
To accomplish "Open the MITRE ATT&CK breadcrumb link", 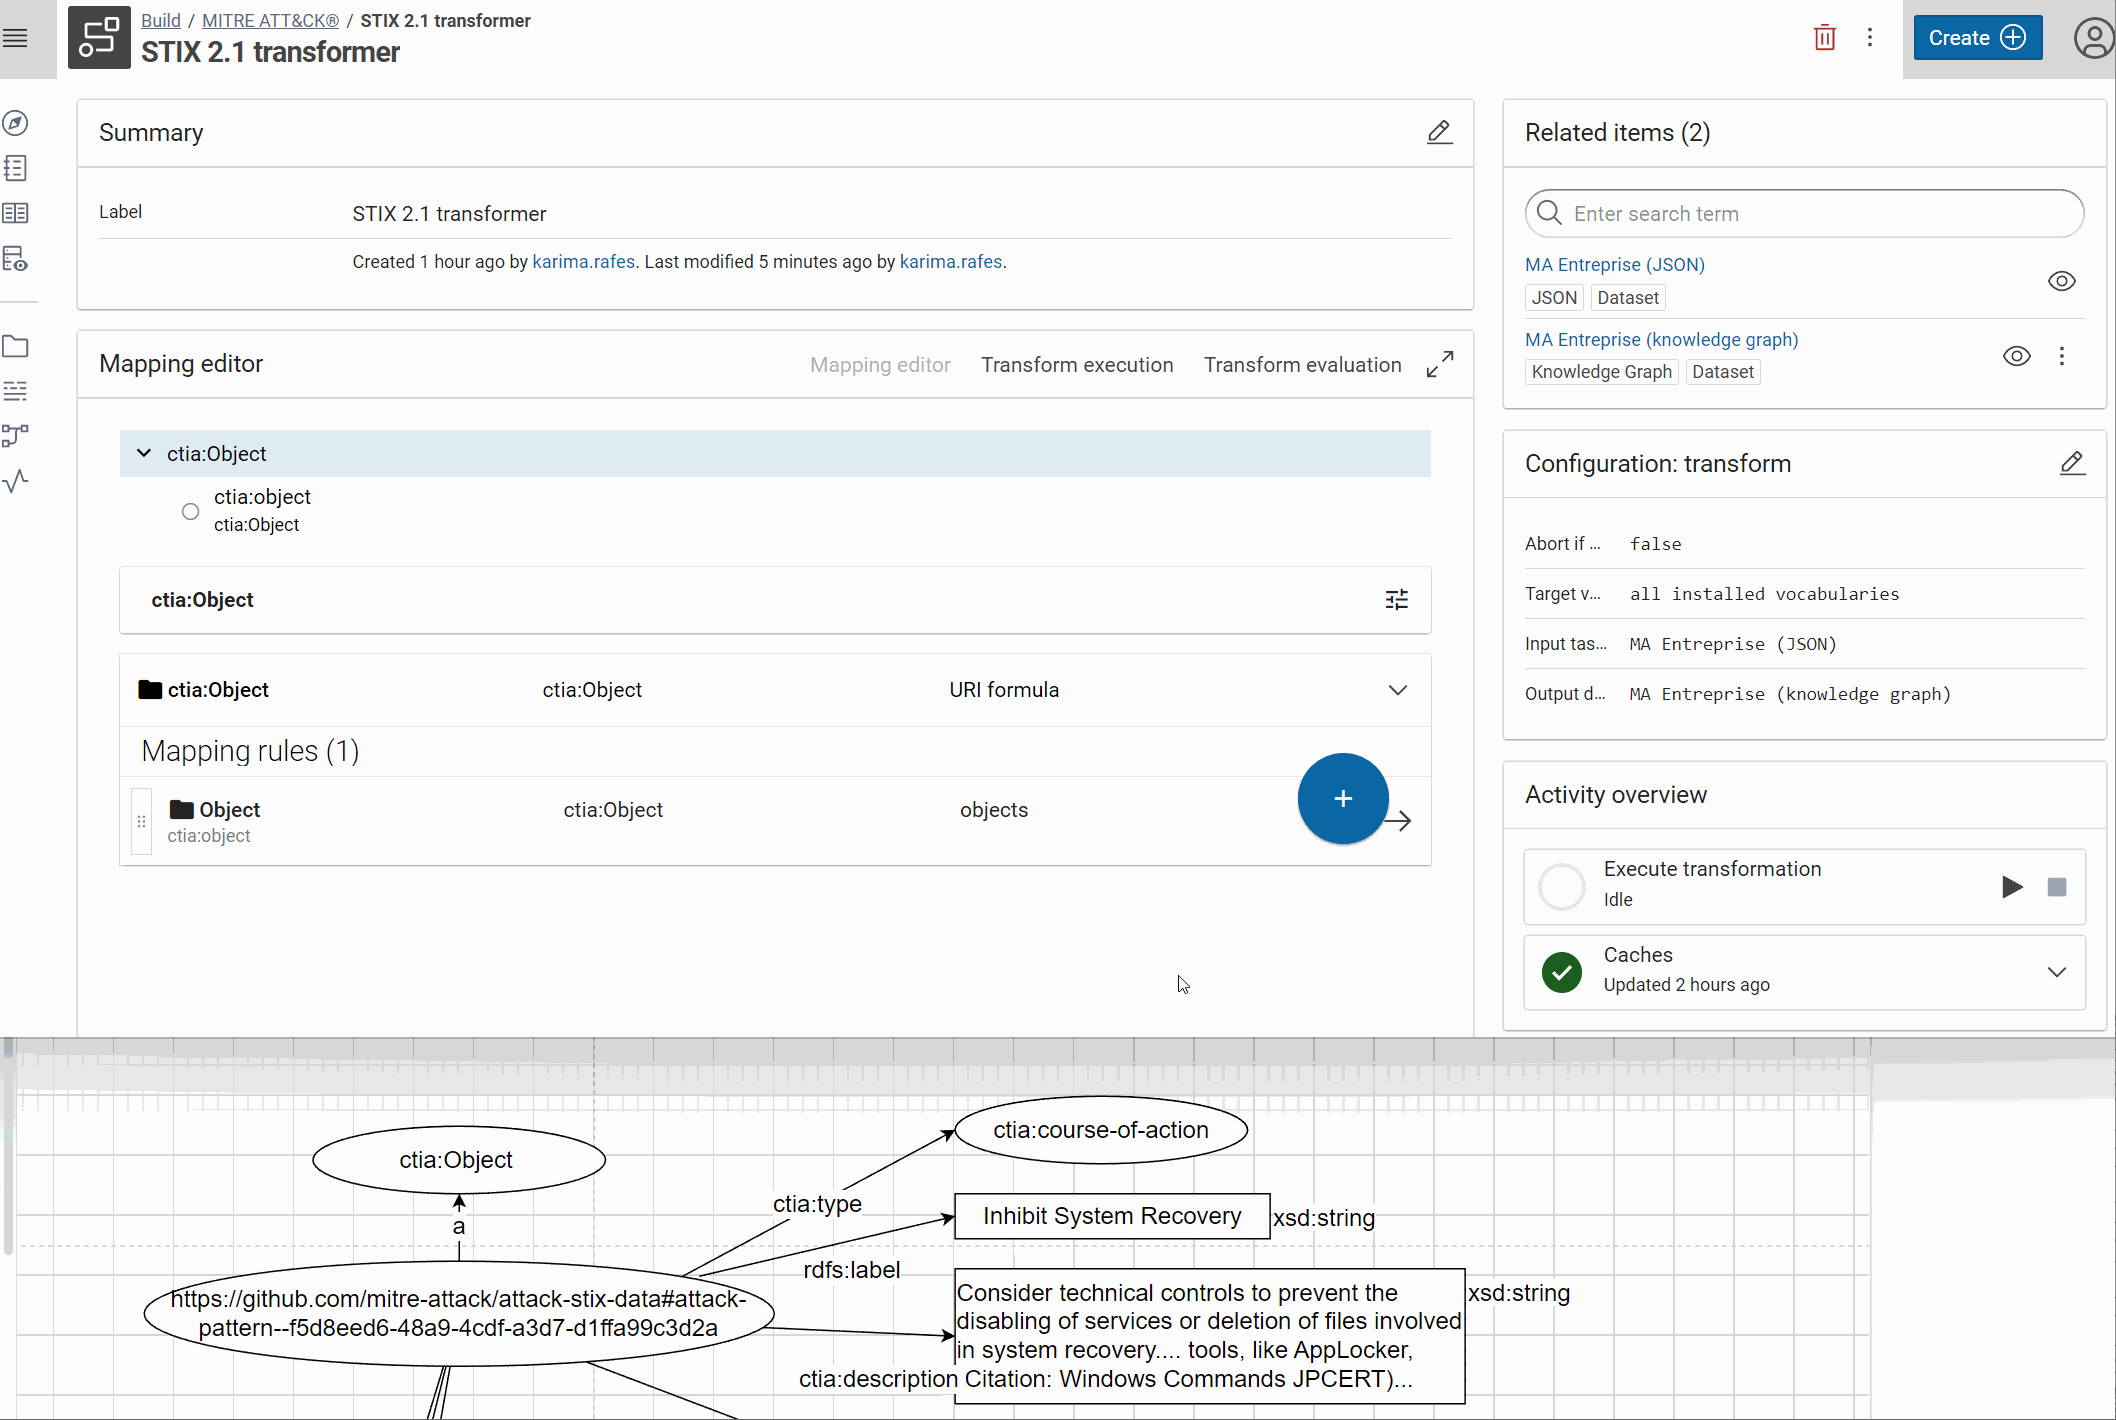I will tap(270, 20).
